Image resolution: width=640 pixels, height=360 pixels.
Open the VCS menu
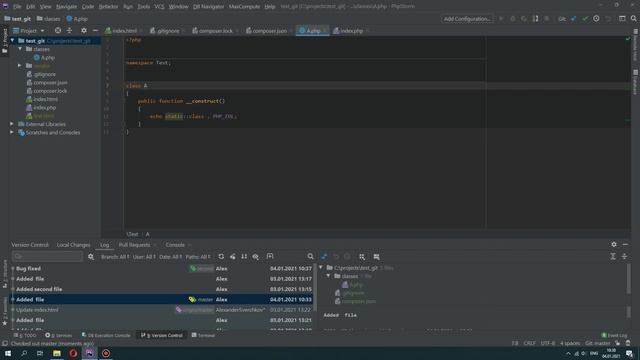pyautogui.click(x=159, y=7)
